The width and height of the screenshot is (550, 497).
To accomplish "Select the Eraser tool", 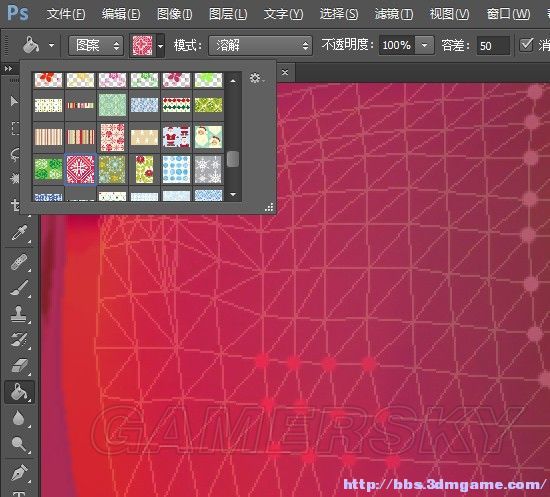I will pyautogui.click(x=19, y=366).
